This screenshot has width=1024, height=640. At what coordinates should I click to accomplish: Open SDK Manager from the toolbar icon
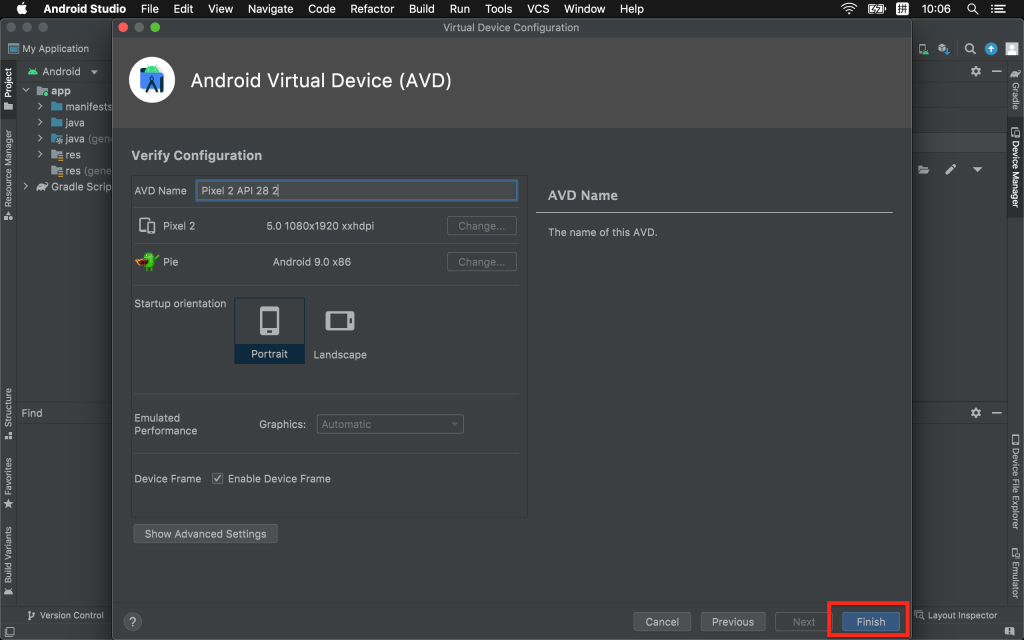[x=944, y=49]
